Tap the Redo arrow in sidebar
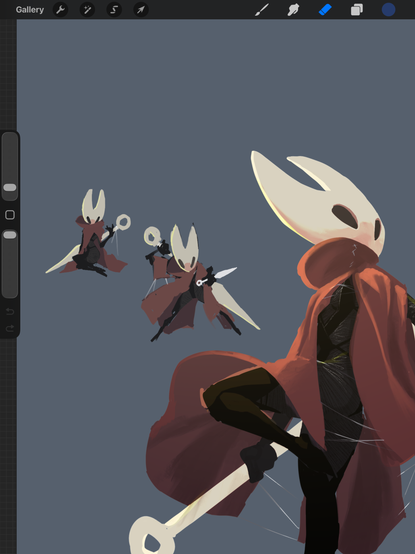 10,328
